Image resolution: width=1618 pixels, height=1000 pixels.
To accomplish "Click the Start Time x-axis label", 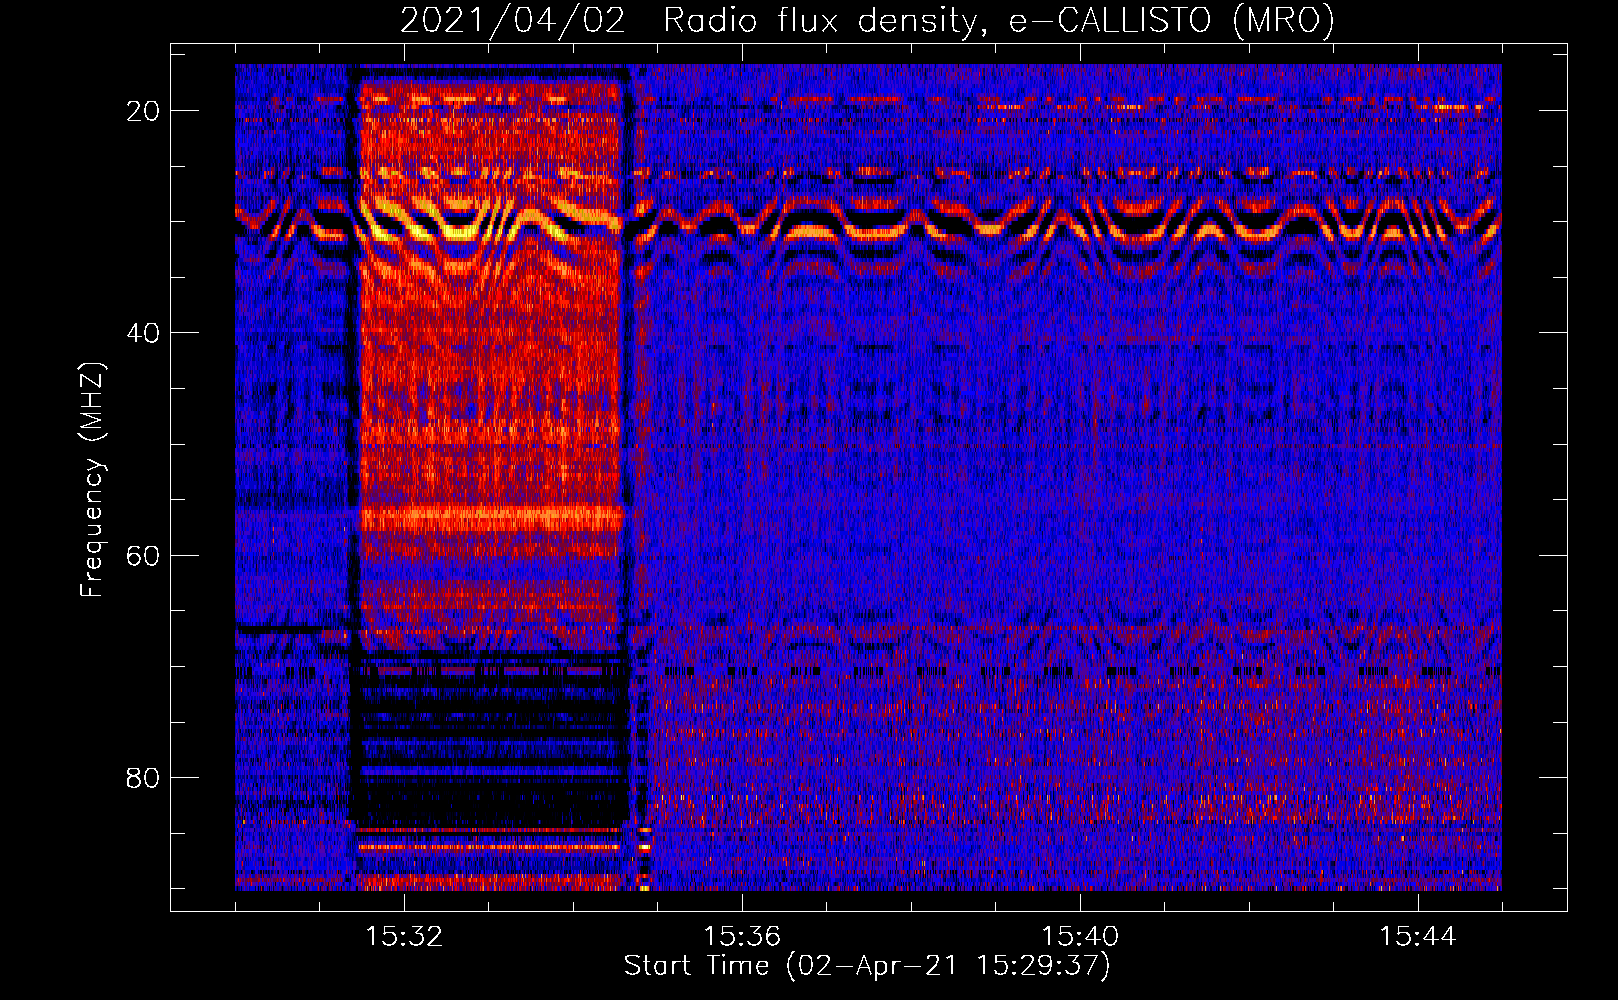I will coord(866,966).
